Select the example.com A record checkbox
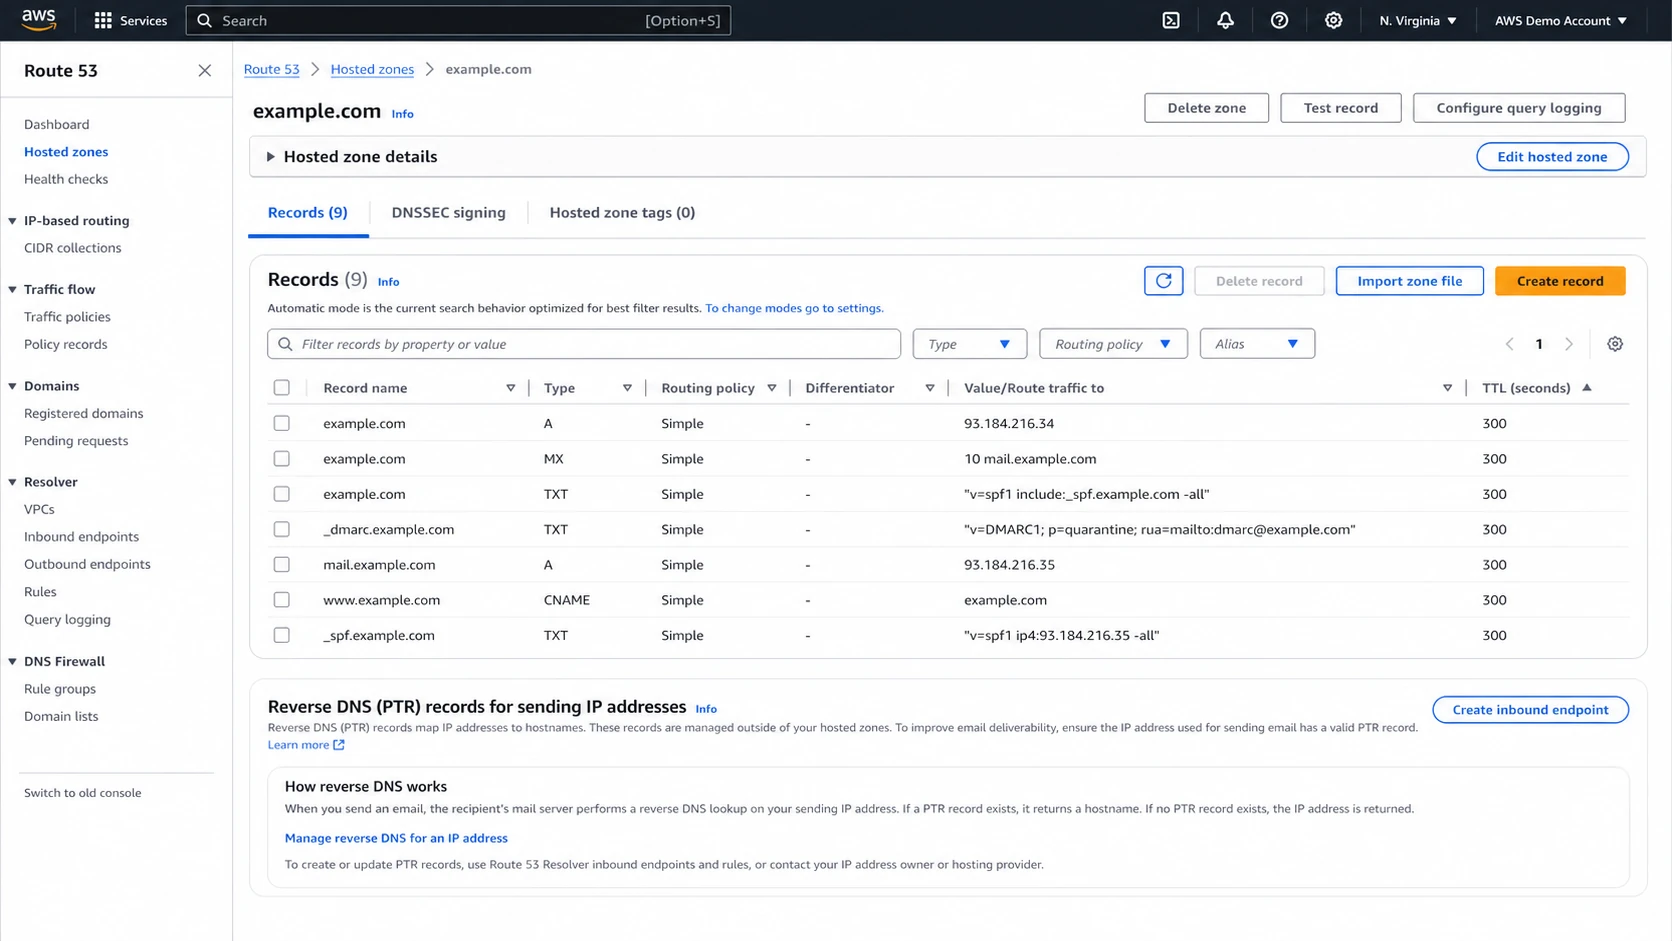The image size is (1672, 941). click(x=282, y=423)
